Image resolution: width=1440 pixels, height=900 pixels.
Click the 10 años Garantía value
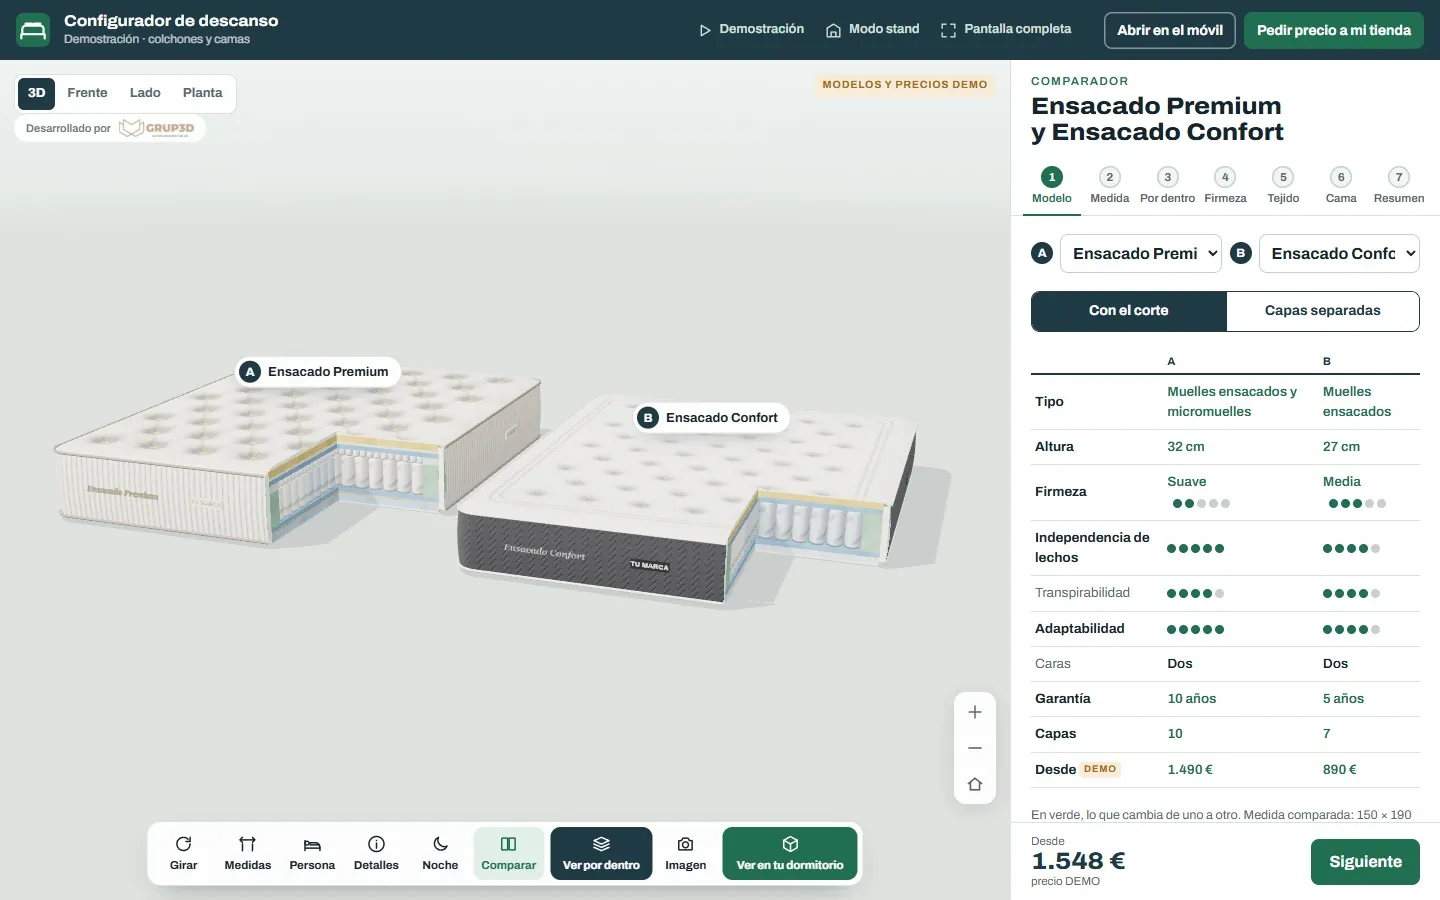(x=1192, y=699)
